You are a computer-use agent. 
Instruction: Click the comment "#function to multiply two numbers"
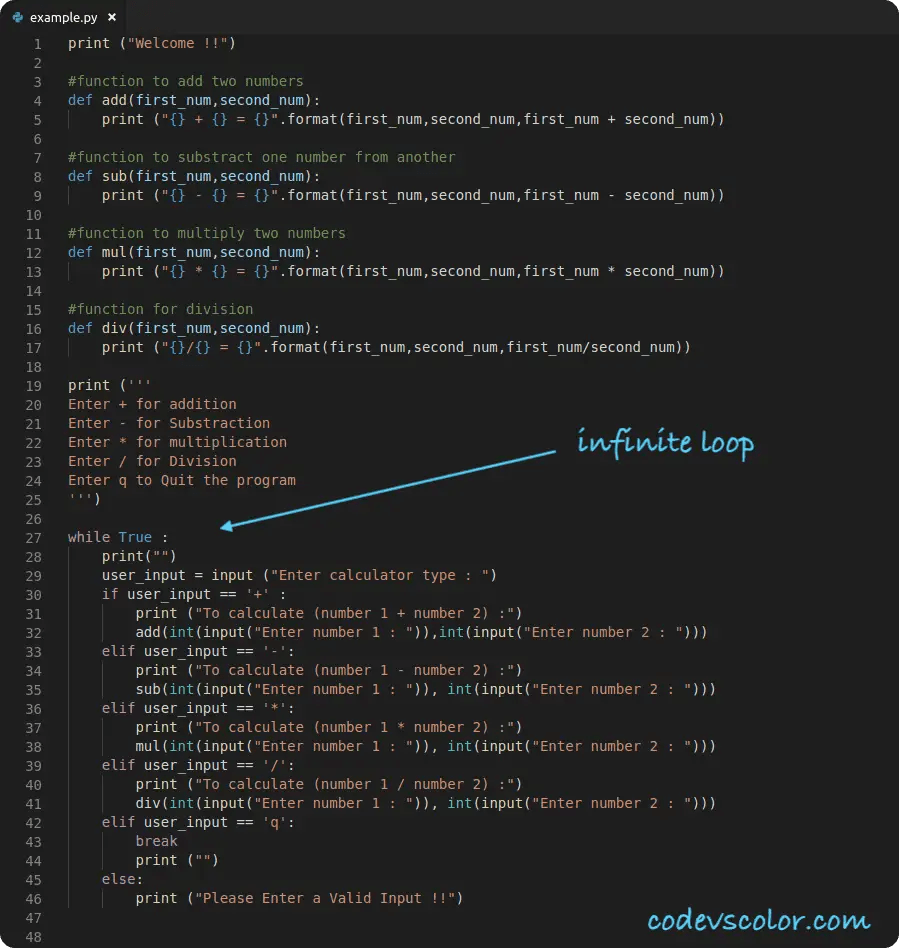207,233
